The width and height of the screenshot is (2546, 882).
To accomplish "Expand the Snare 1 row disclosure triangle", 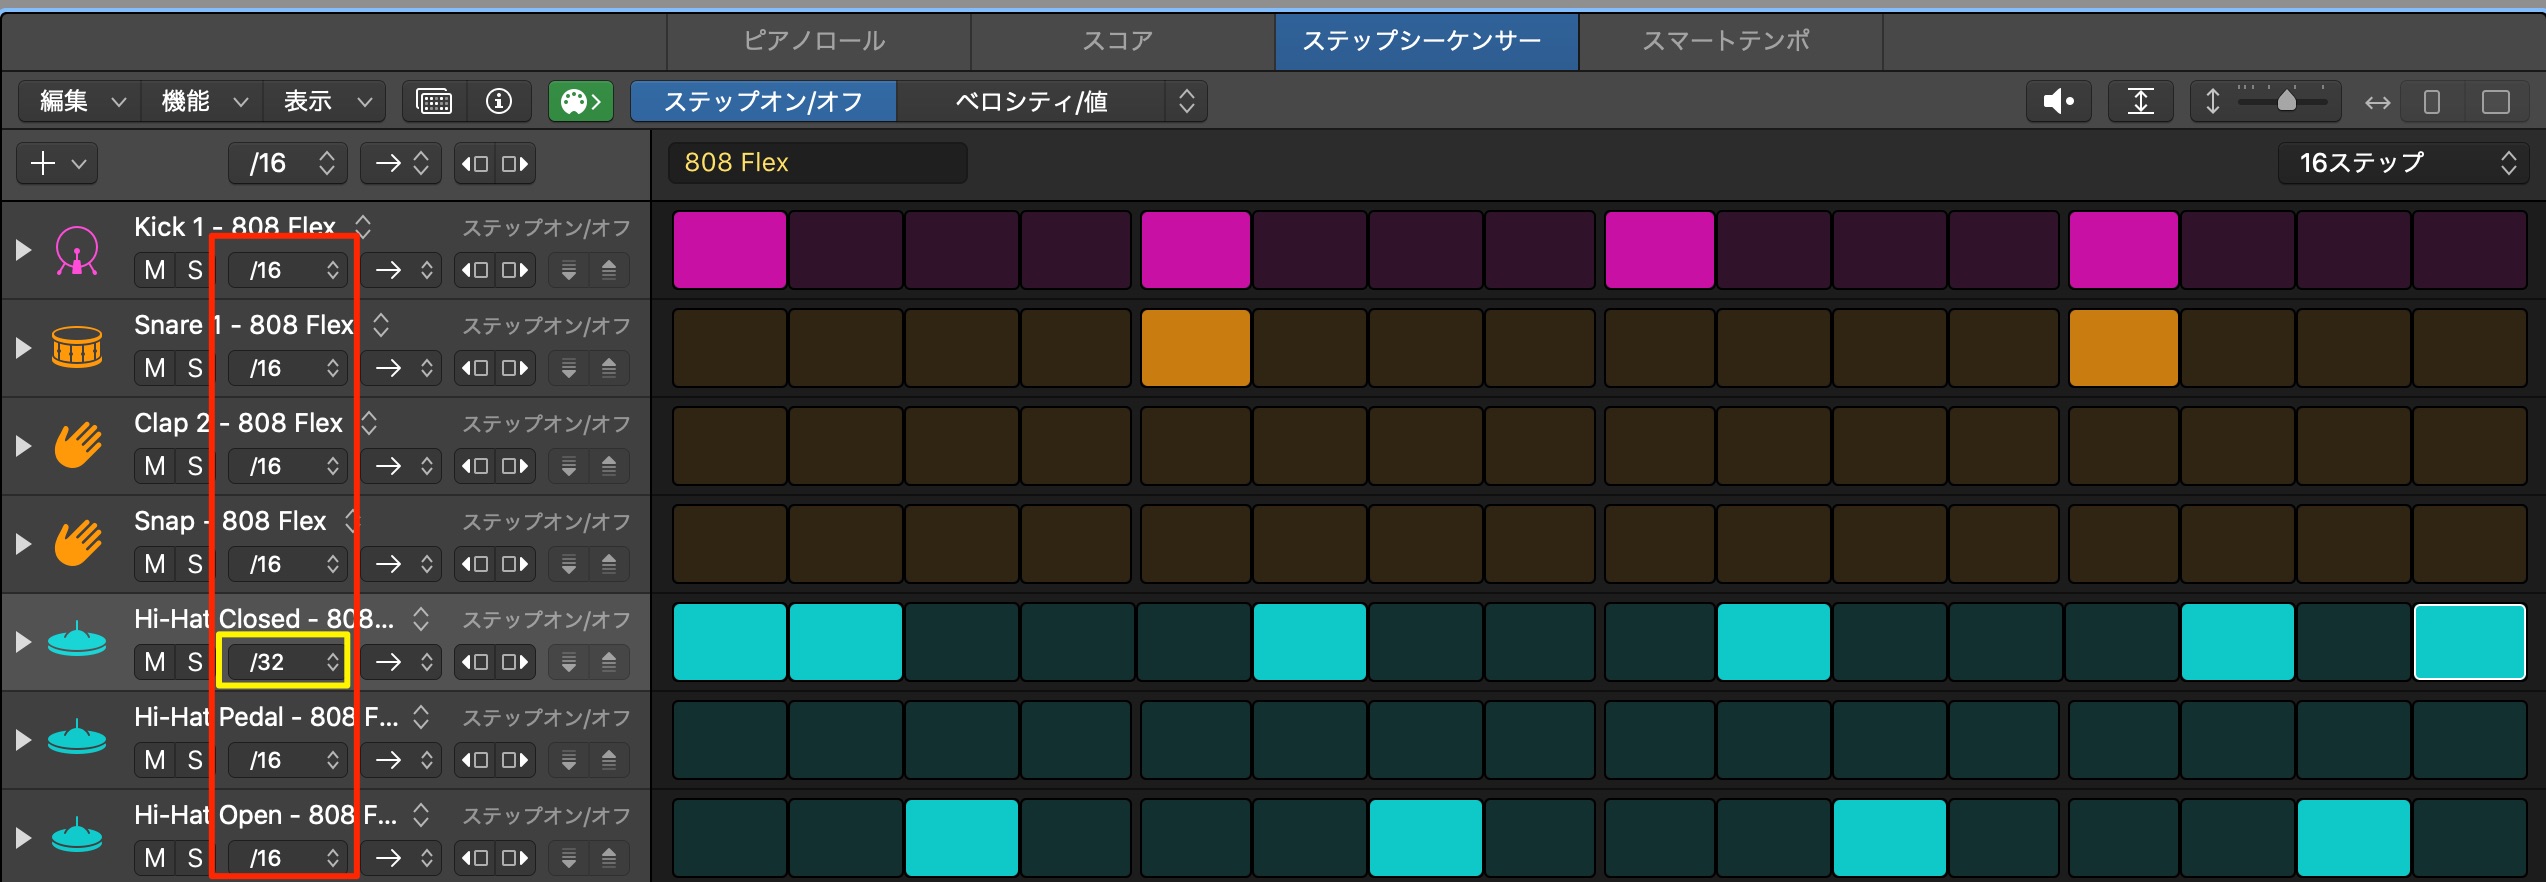I will point(23,348).
